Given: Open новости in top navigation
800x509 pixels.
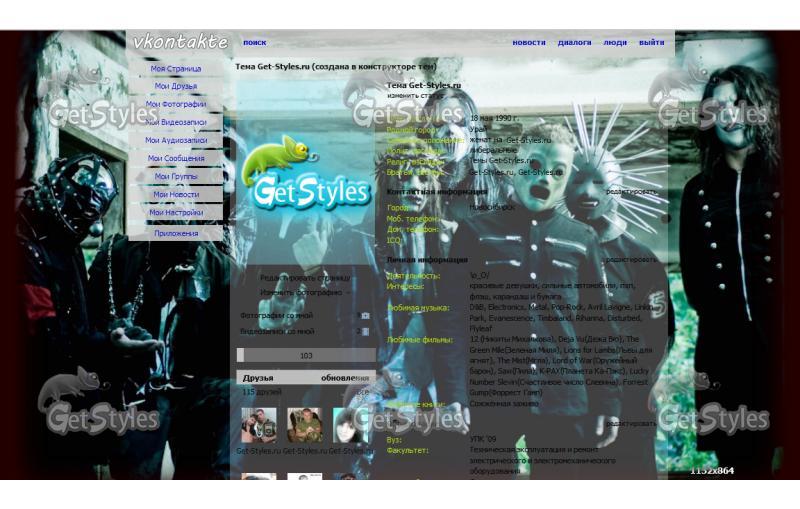Looking at the screenshot, I should click(x=529, y=43).
